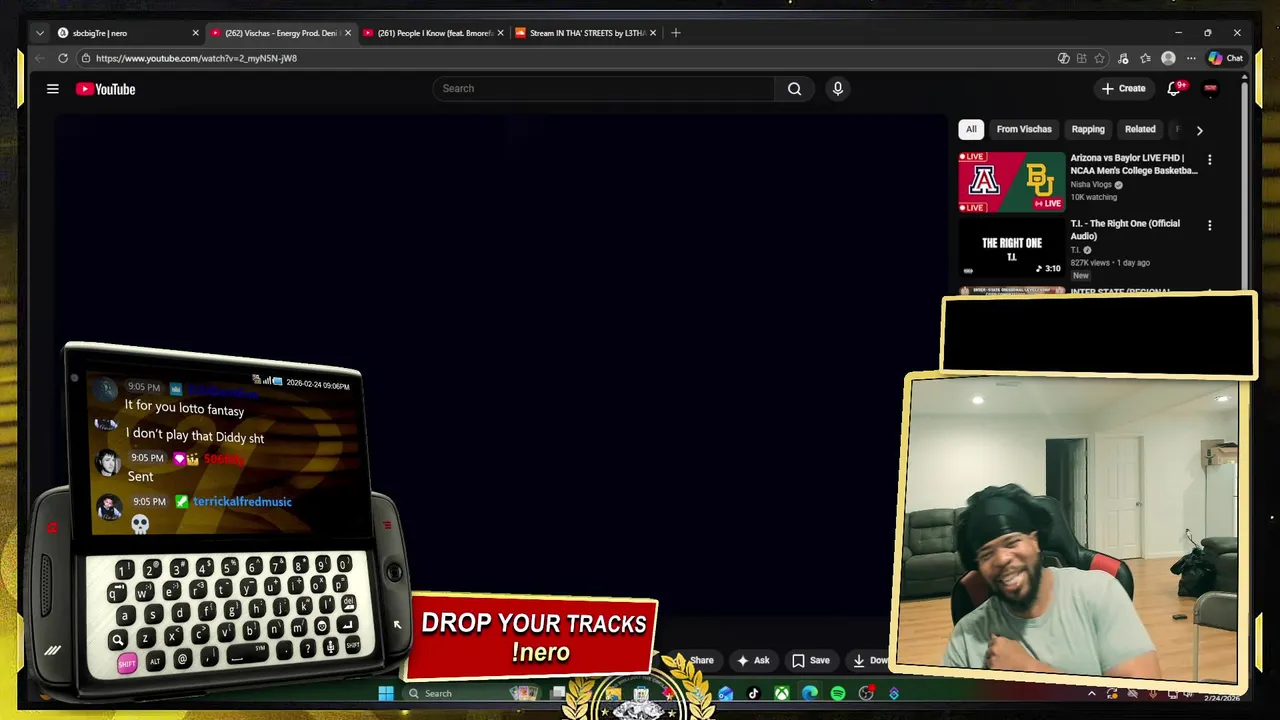The image size is (1280, 720).
Task: Open Nisha Vlogs channel link
Action: 1091,185
